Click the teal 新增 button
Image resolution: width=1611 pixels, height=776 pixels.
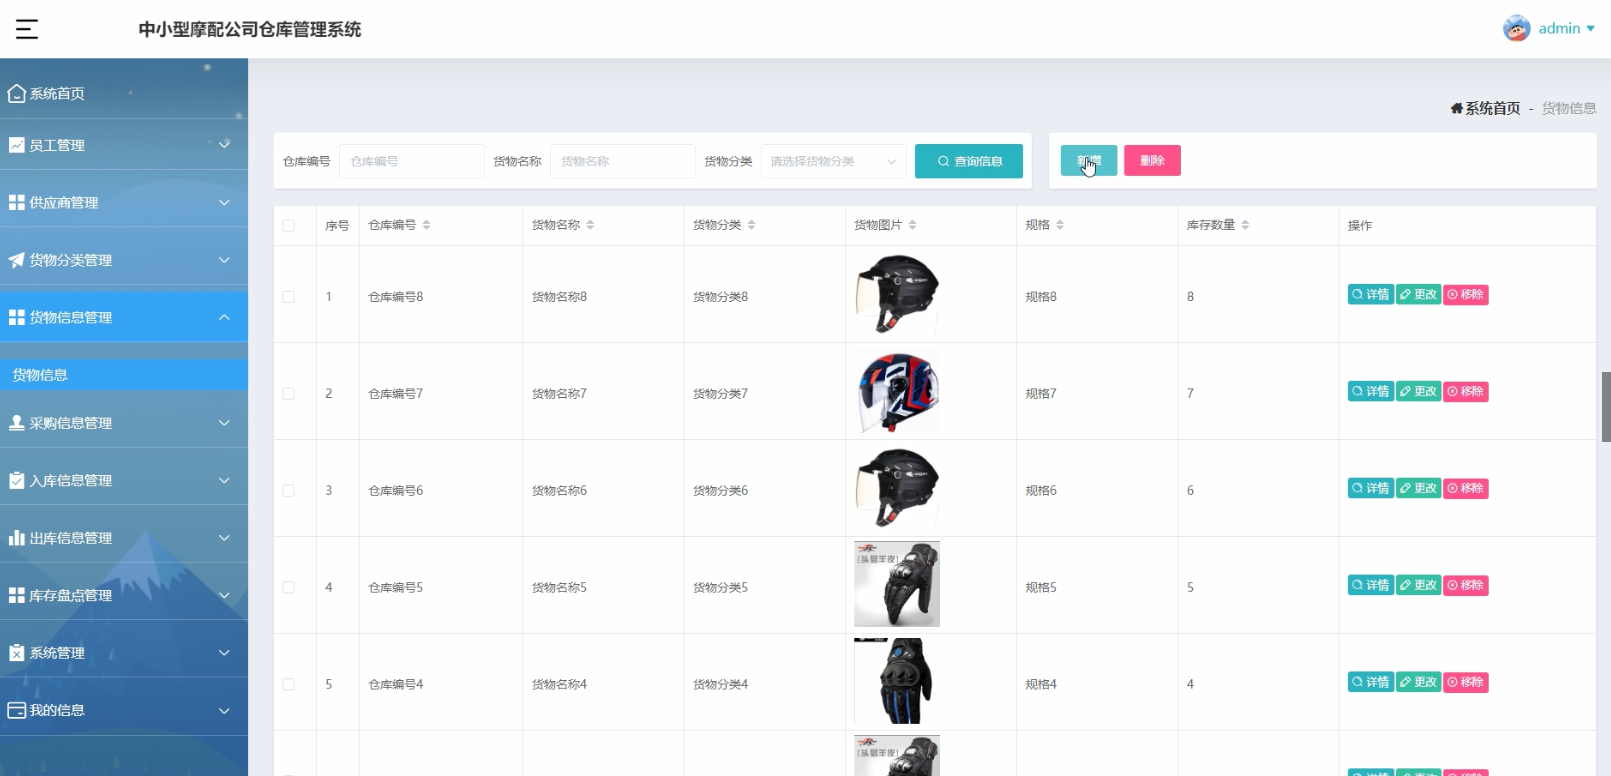point(1089,160)
